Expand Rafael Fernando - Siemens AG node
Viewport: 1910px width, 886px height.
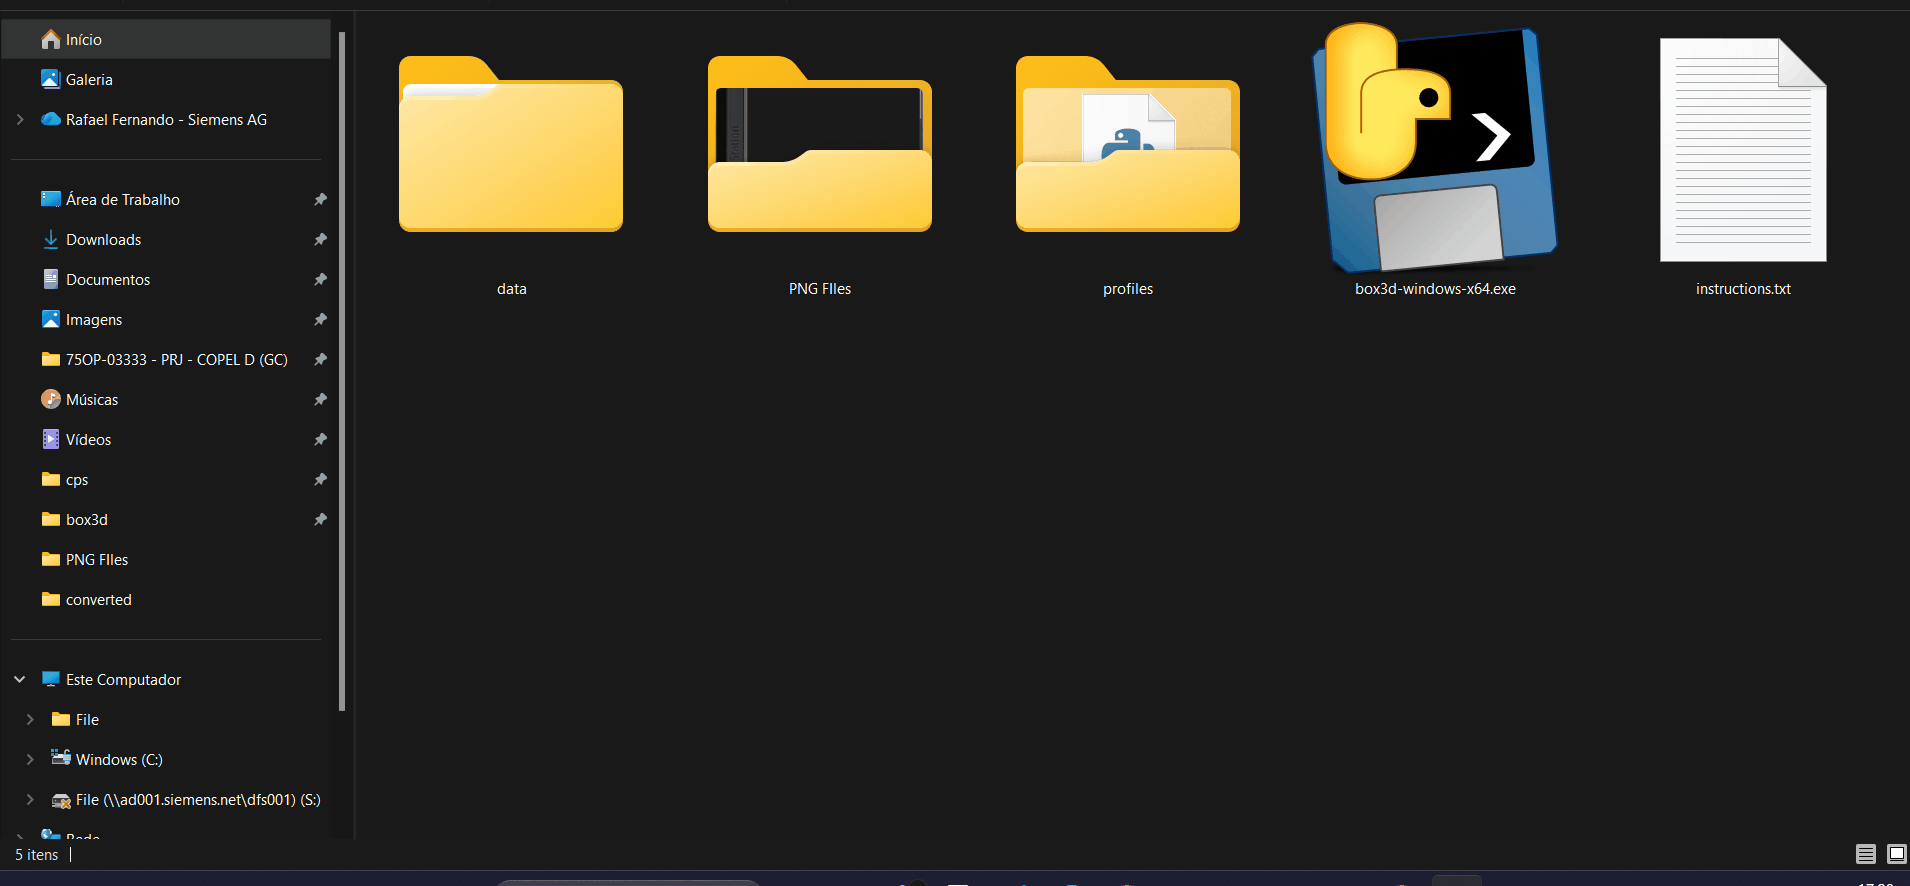pyautogui.click(x=20, y=120)
